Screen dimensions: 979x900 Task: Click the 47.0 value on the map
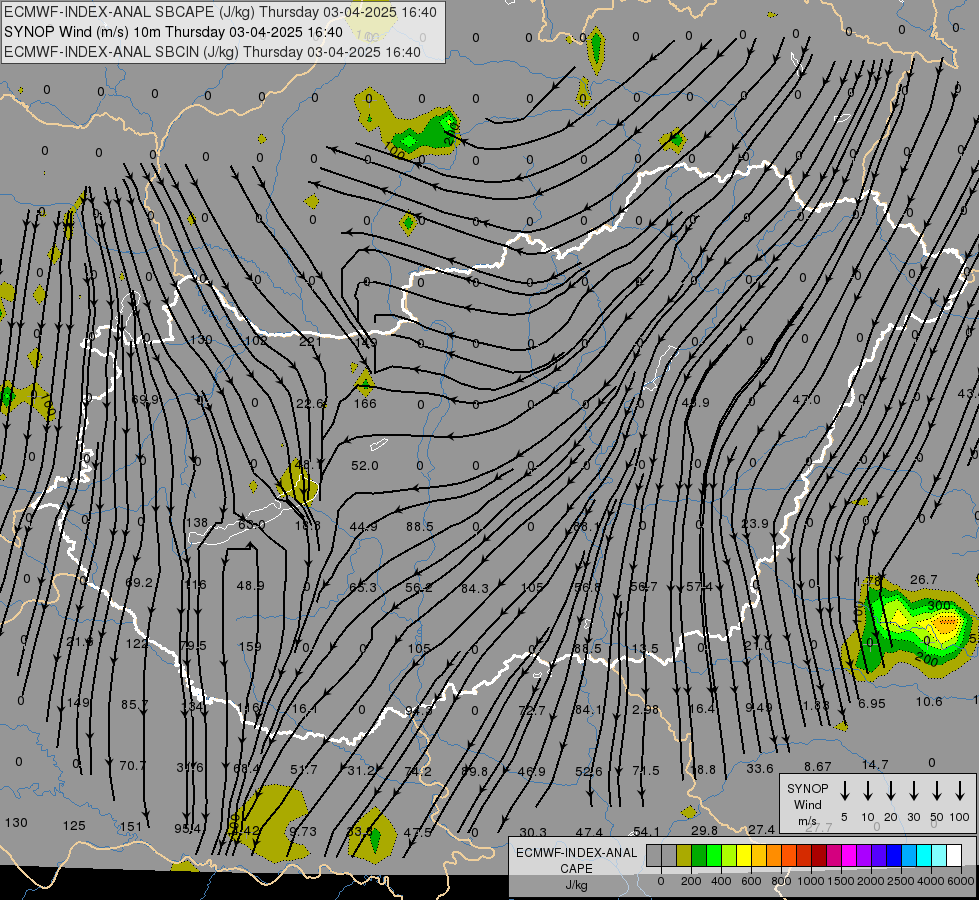[x=806, y=400]
